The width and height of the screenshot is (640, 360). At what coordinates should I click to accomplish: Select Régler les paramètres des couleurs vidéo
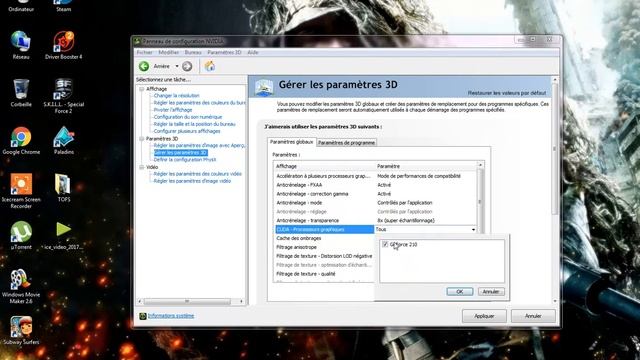[x=198, y=174]
